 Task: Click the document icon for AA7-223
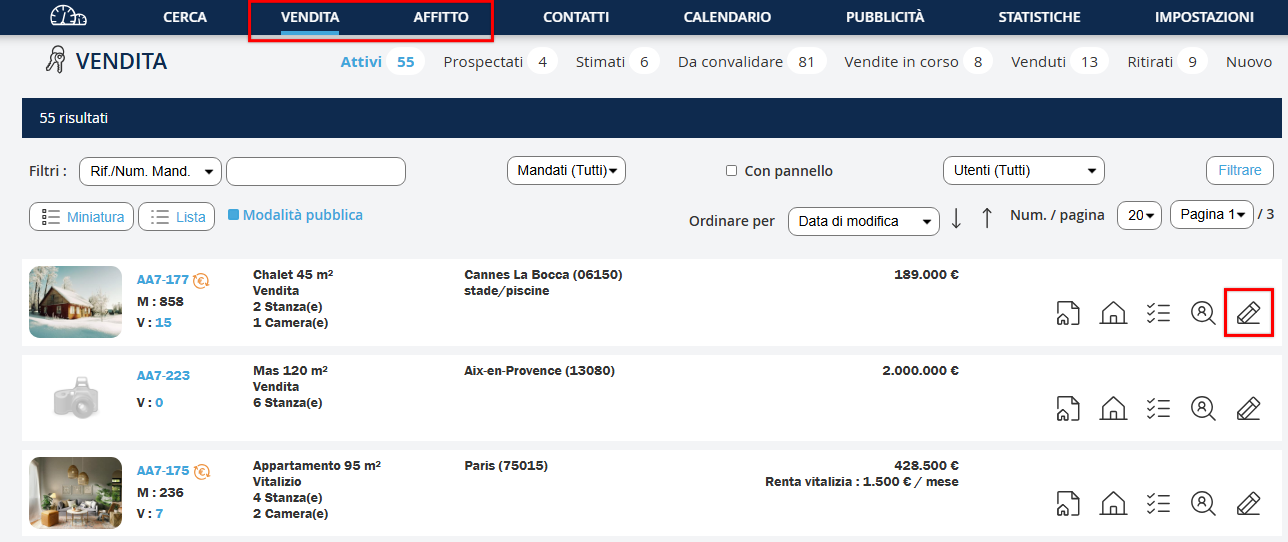point(1067,408)
